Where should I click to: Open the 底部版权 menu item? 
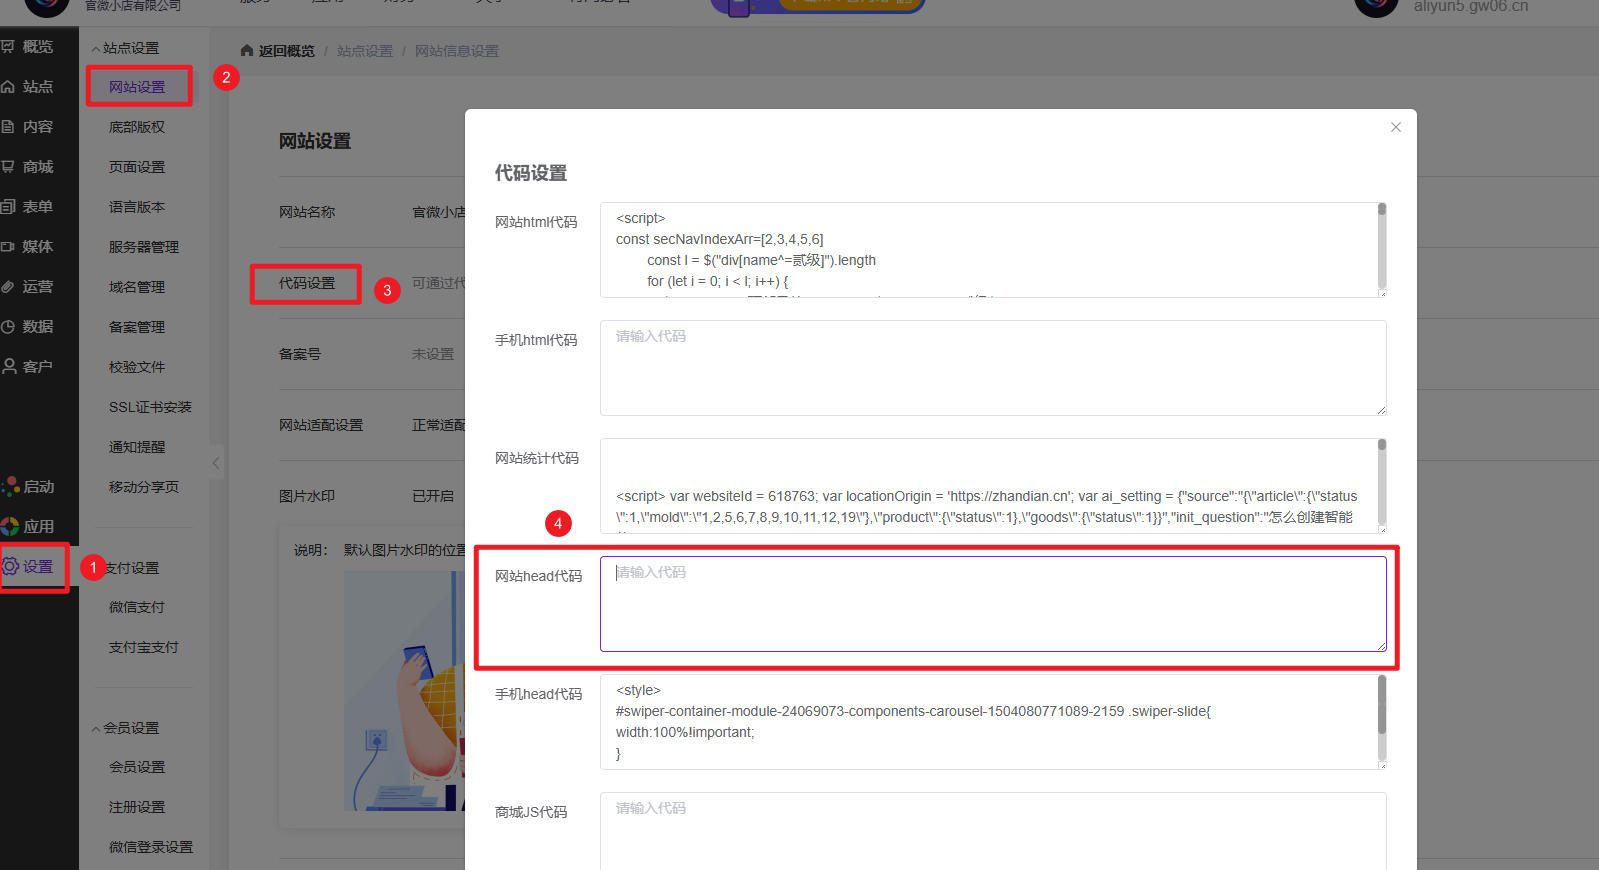point(137,127)
